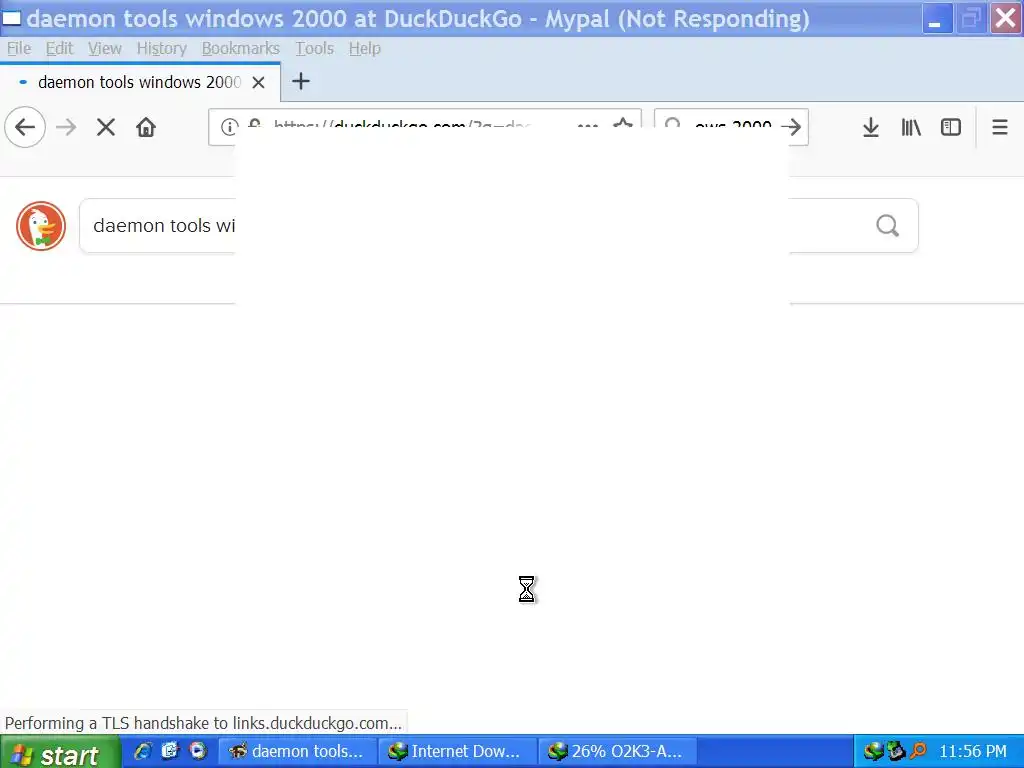This screenshot has height=768, width=1024.
Task: Open the Home page icon
Action: pos(146,127)
